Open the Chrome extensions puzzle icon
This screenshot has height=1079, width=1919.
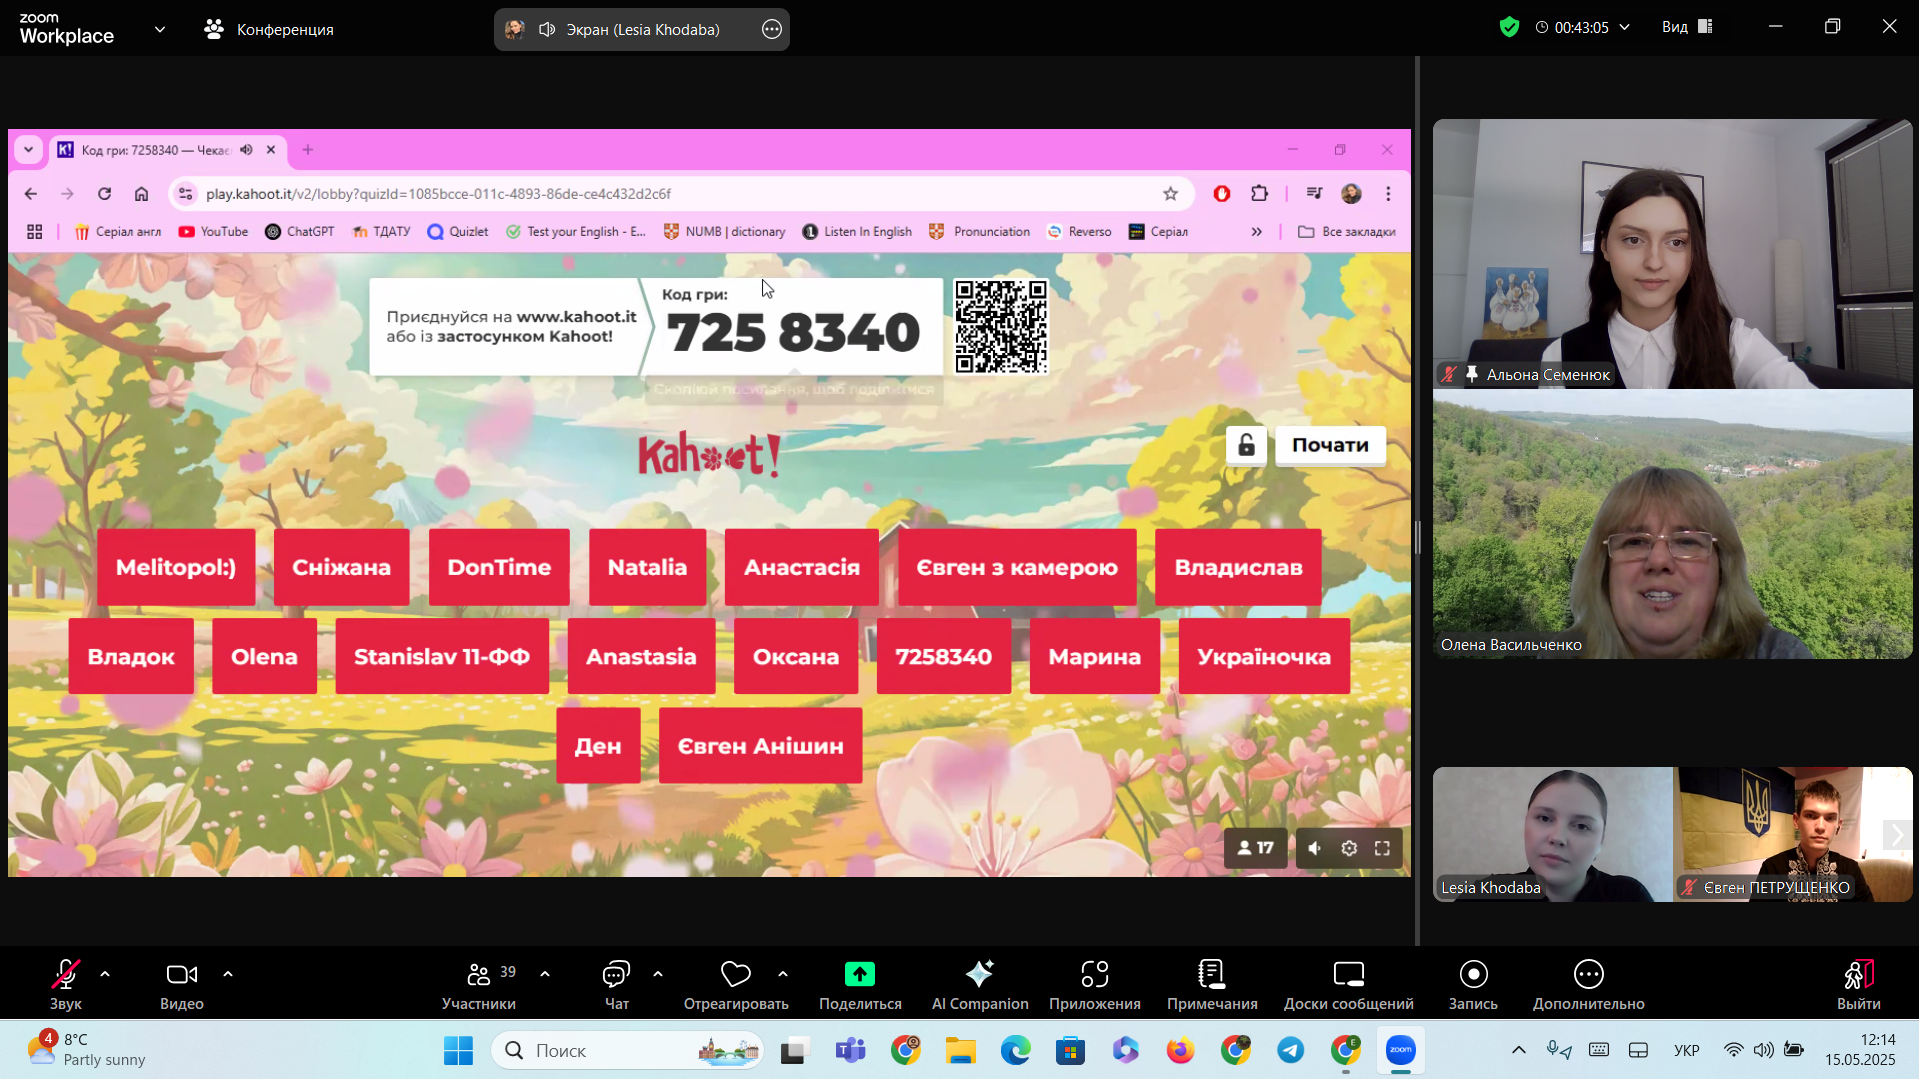pyautogui.click(x=1260, y=194)
